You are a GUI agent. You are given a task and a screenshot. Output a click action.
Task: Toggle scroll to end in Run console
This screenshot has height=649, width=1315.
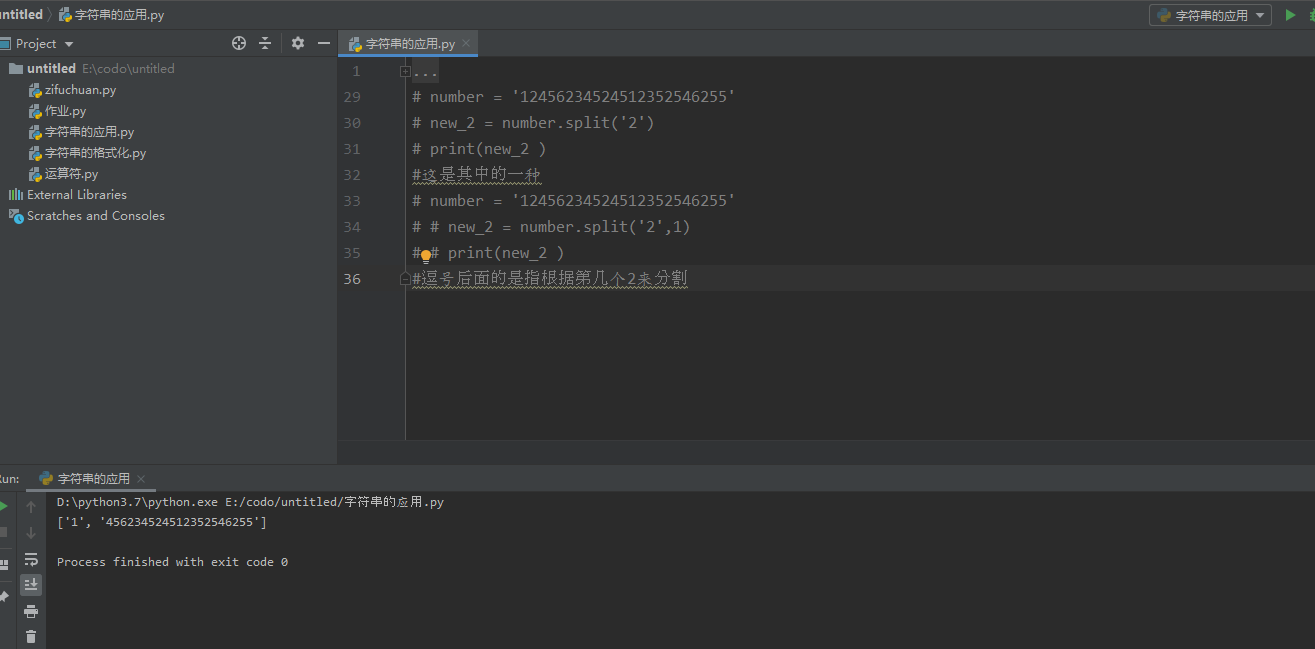(x=31, y=584)
